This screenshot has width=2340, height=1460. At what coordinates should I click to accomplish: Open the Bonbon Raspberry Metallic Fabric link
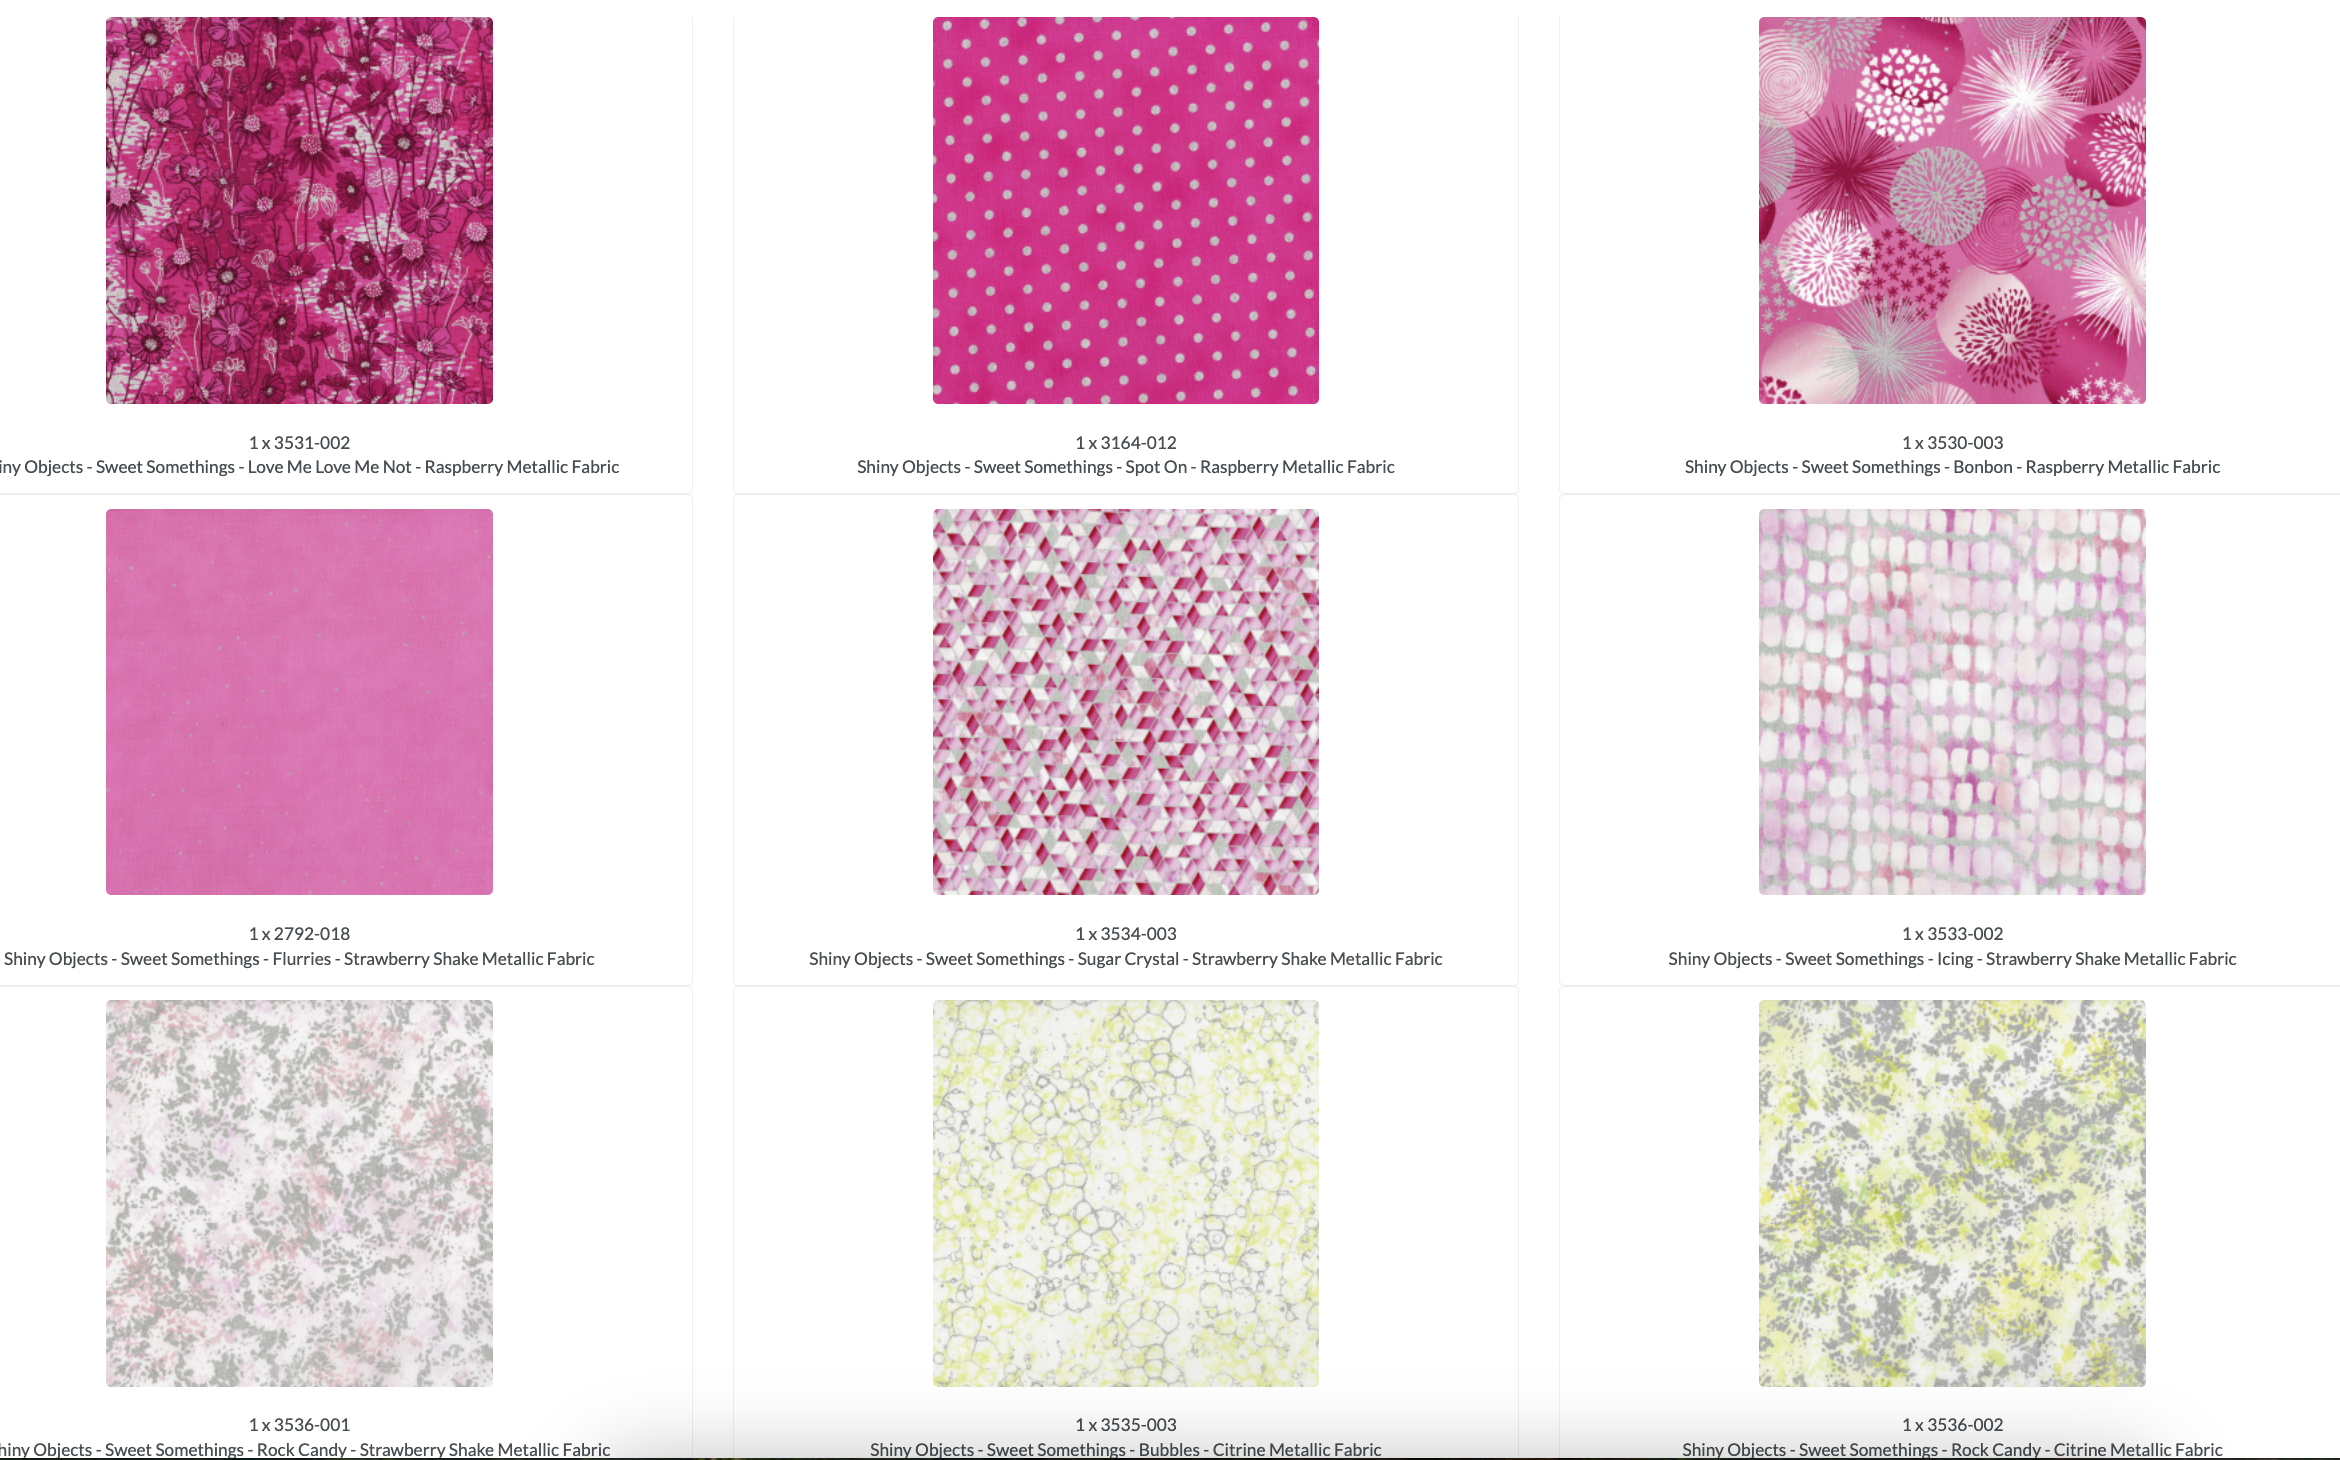pos(1951,467)
